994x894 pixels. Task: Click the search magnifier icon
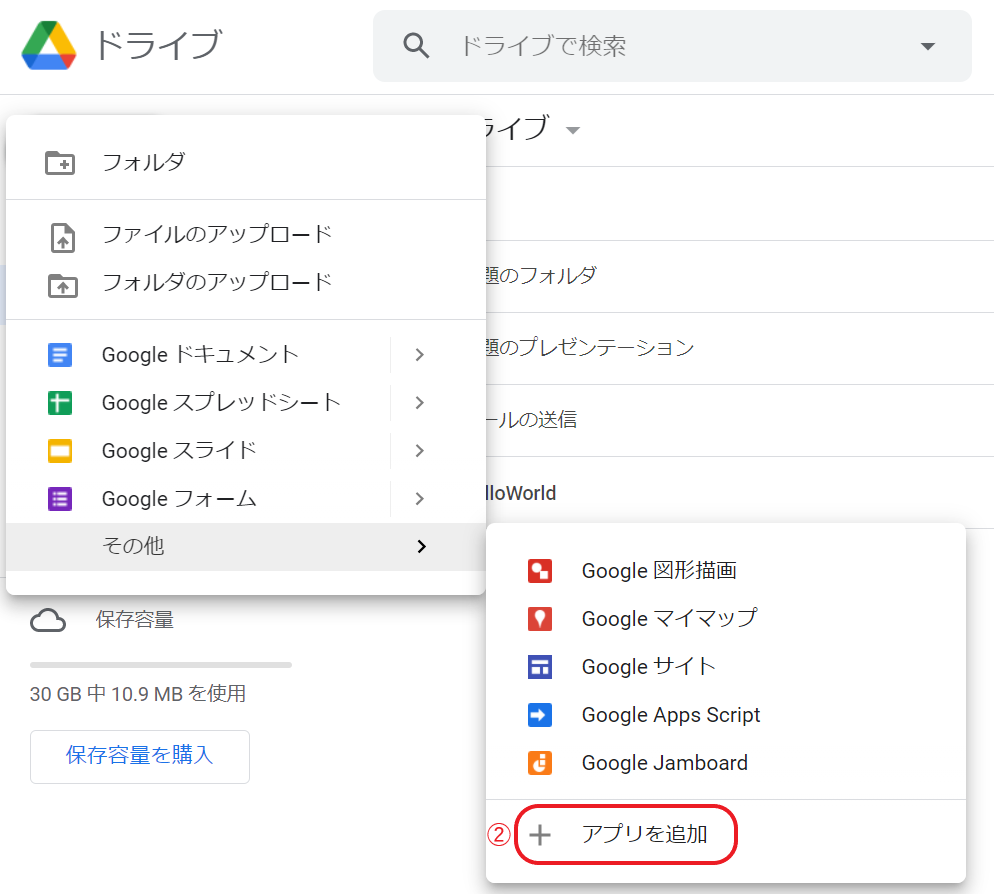point(416,46)
